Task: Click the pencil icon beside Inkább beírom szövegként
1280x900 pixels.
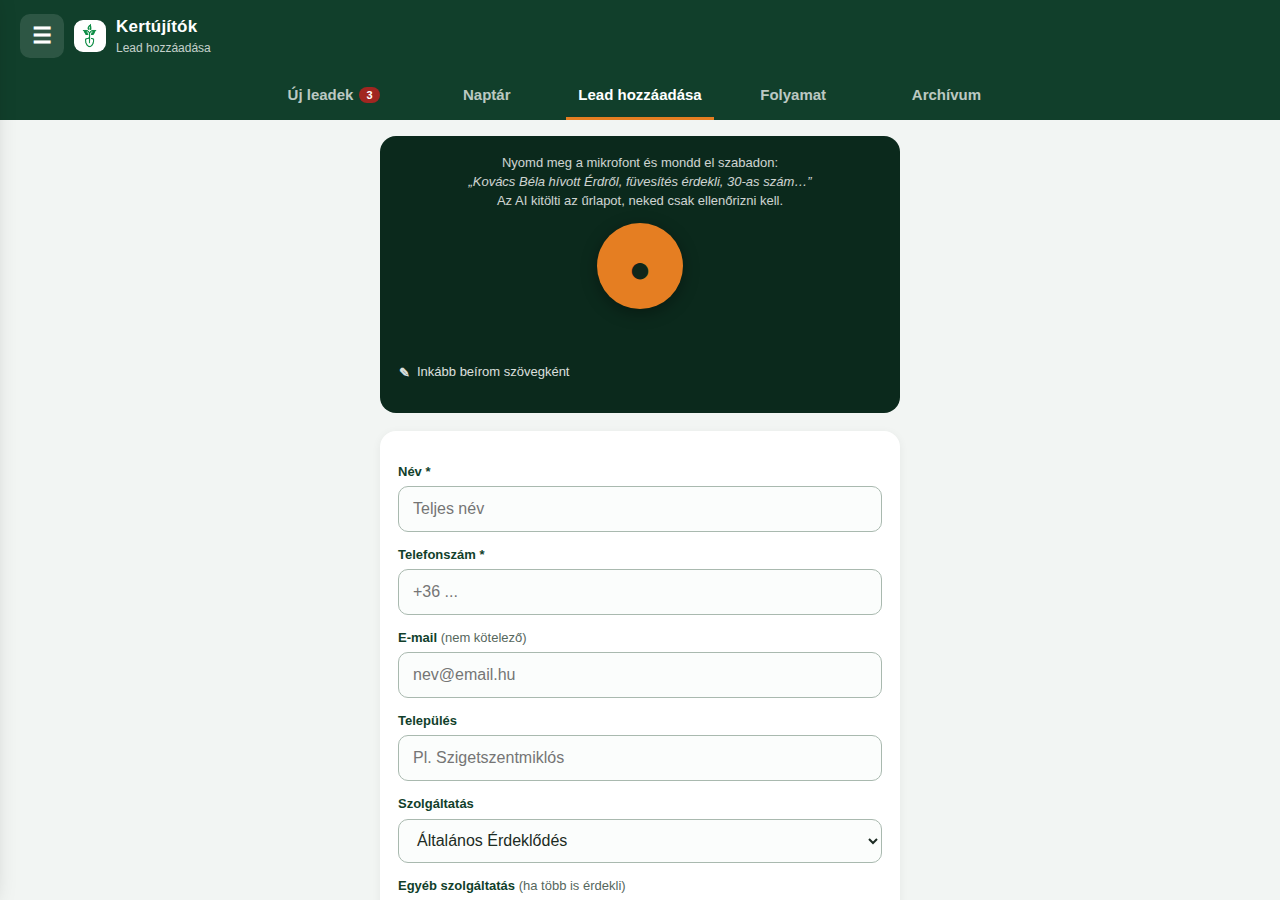Action: coord(404,372)
